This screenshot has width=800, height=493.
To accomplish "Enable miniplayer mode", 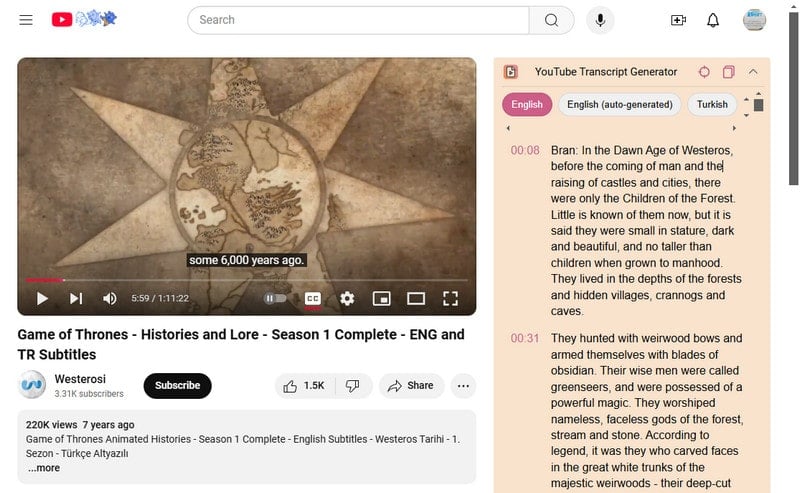I will [x=382, y=299].
